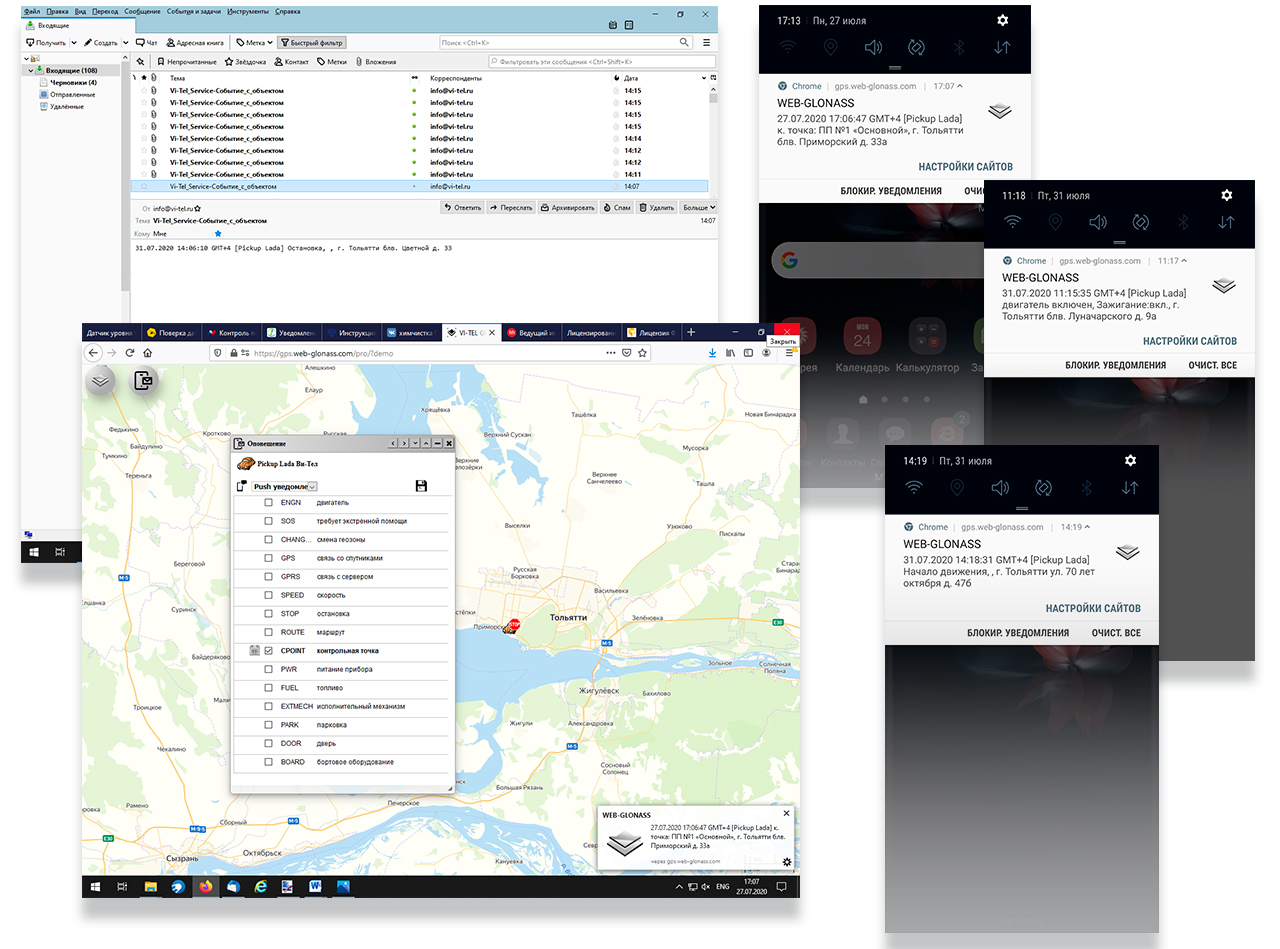This screenshot has height=949, width=1280.
Task: Save notification settings with the floppy disk icon
Action: click(x=421, y=486)
